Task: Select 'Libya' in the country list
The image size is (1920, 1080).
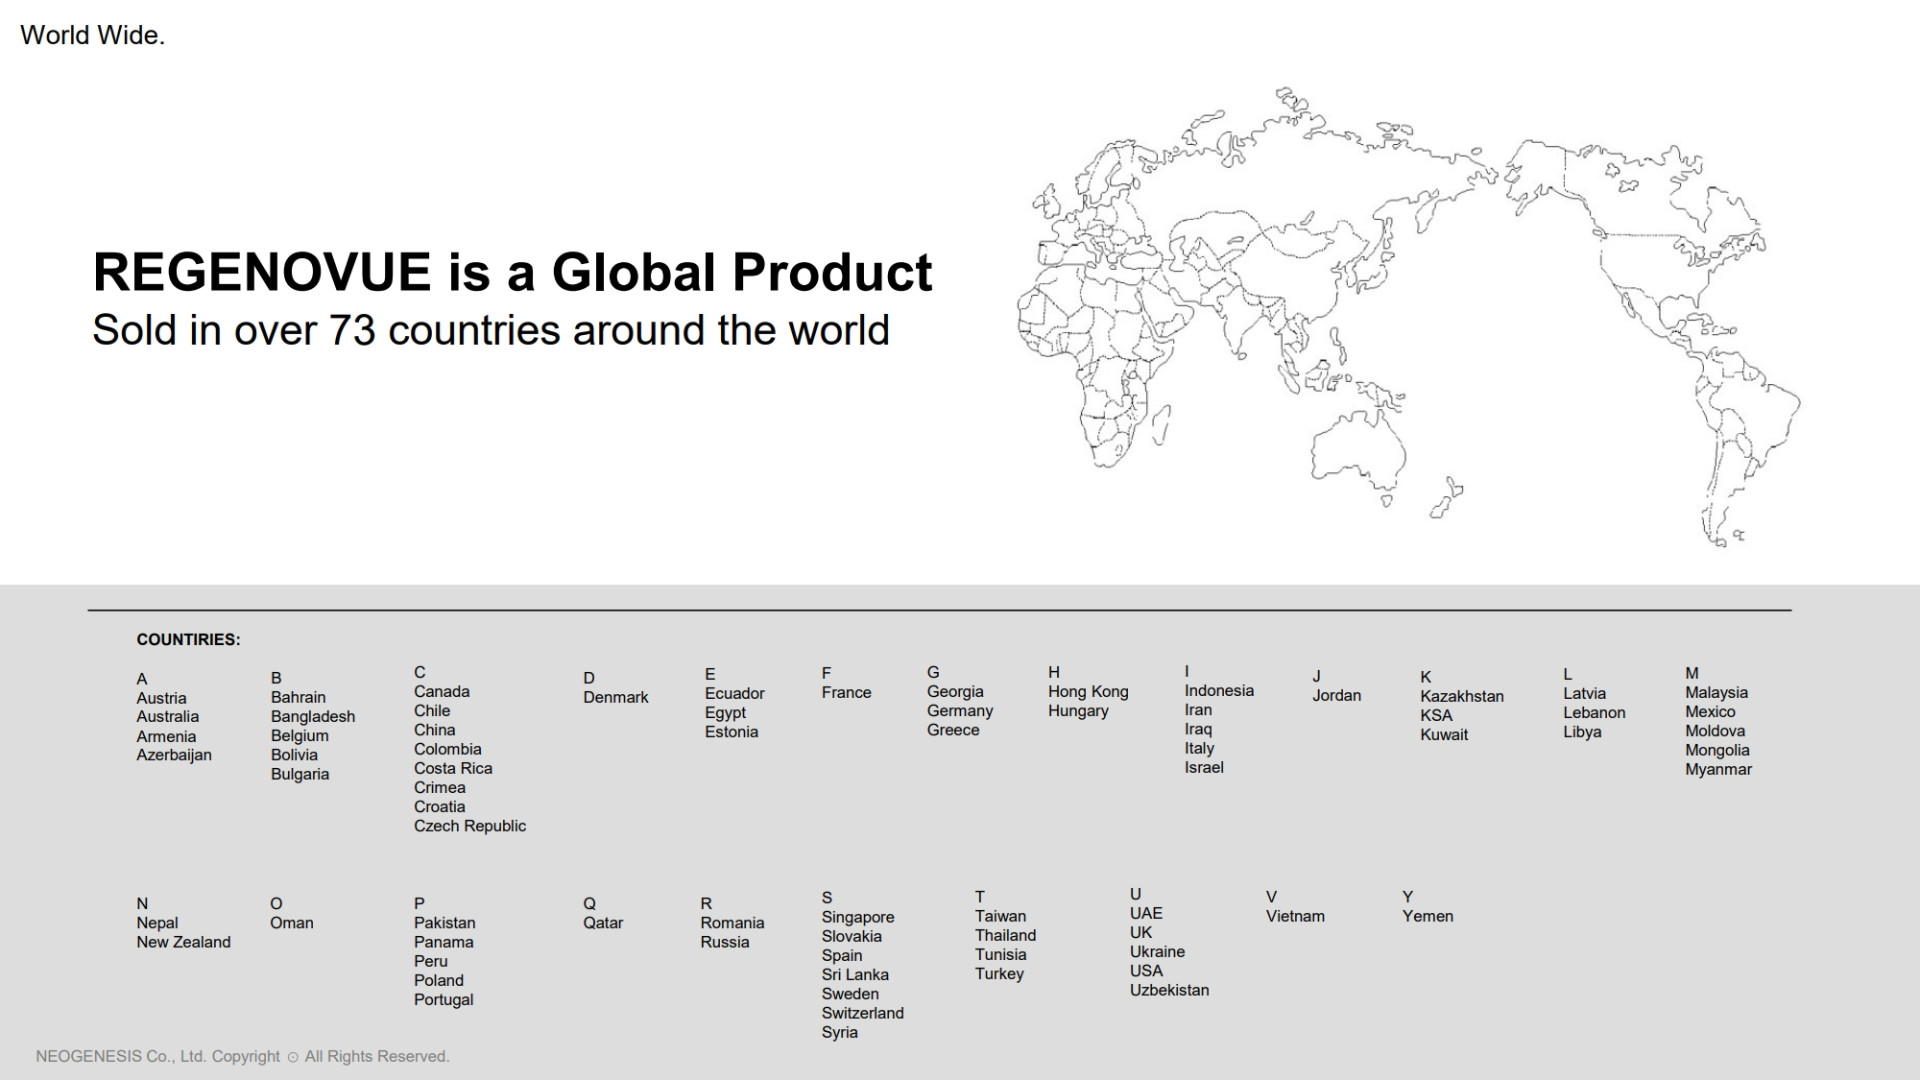Action: (x=1583, y=732)
